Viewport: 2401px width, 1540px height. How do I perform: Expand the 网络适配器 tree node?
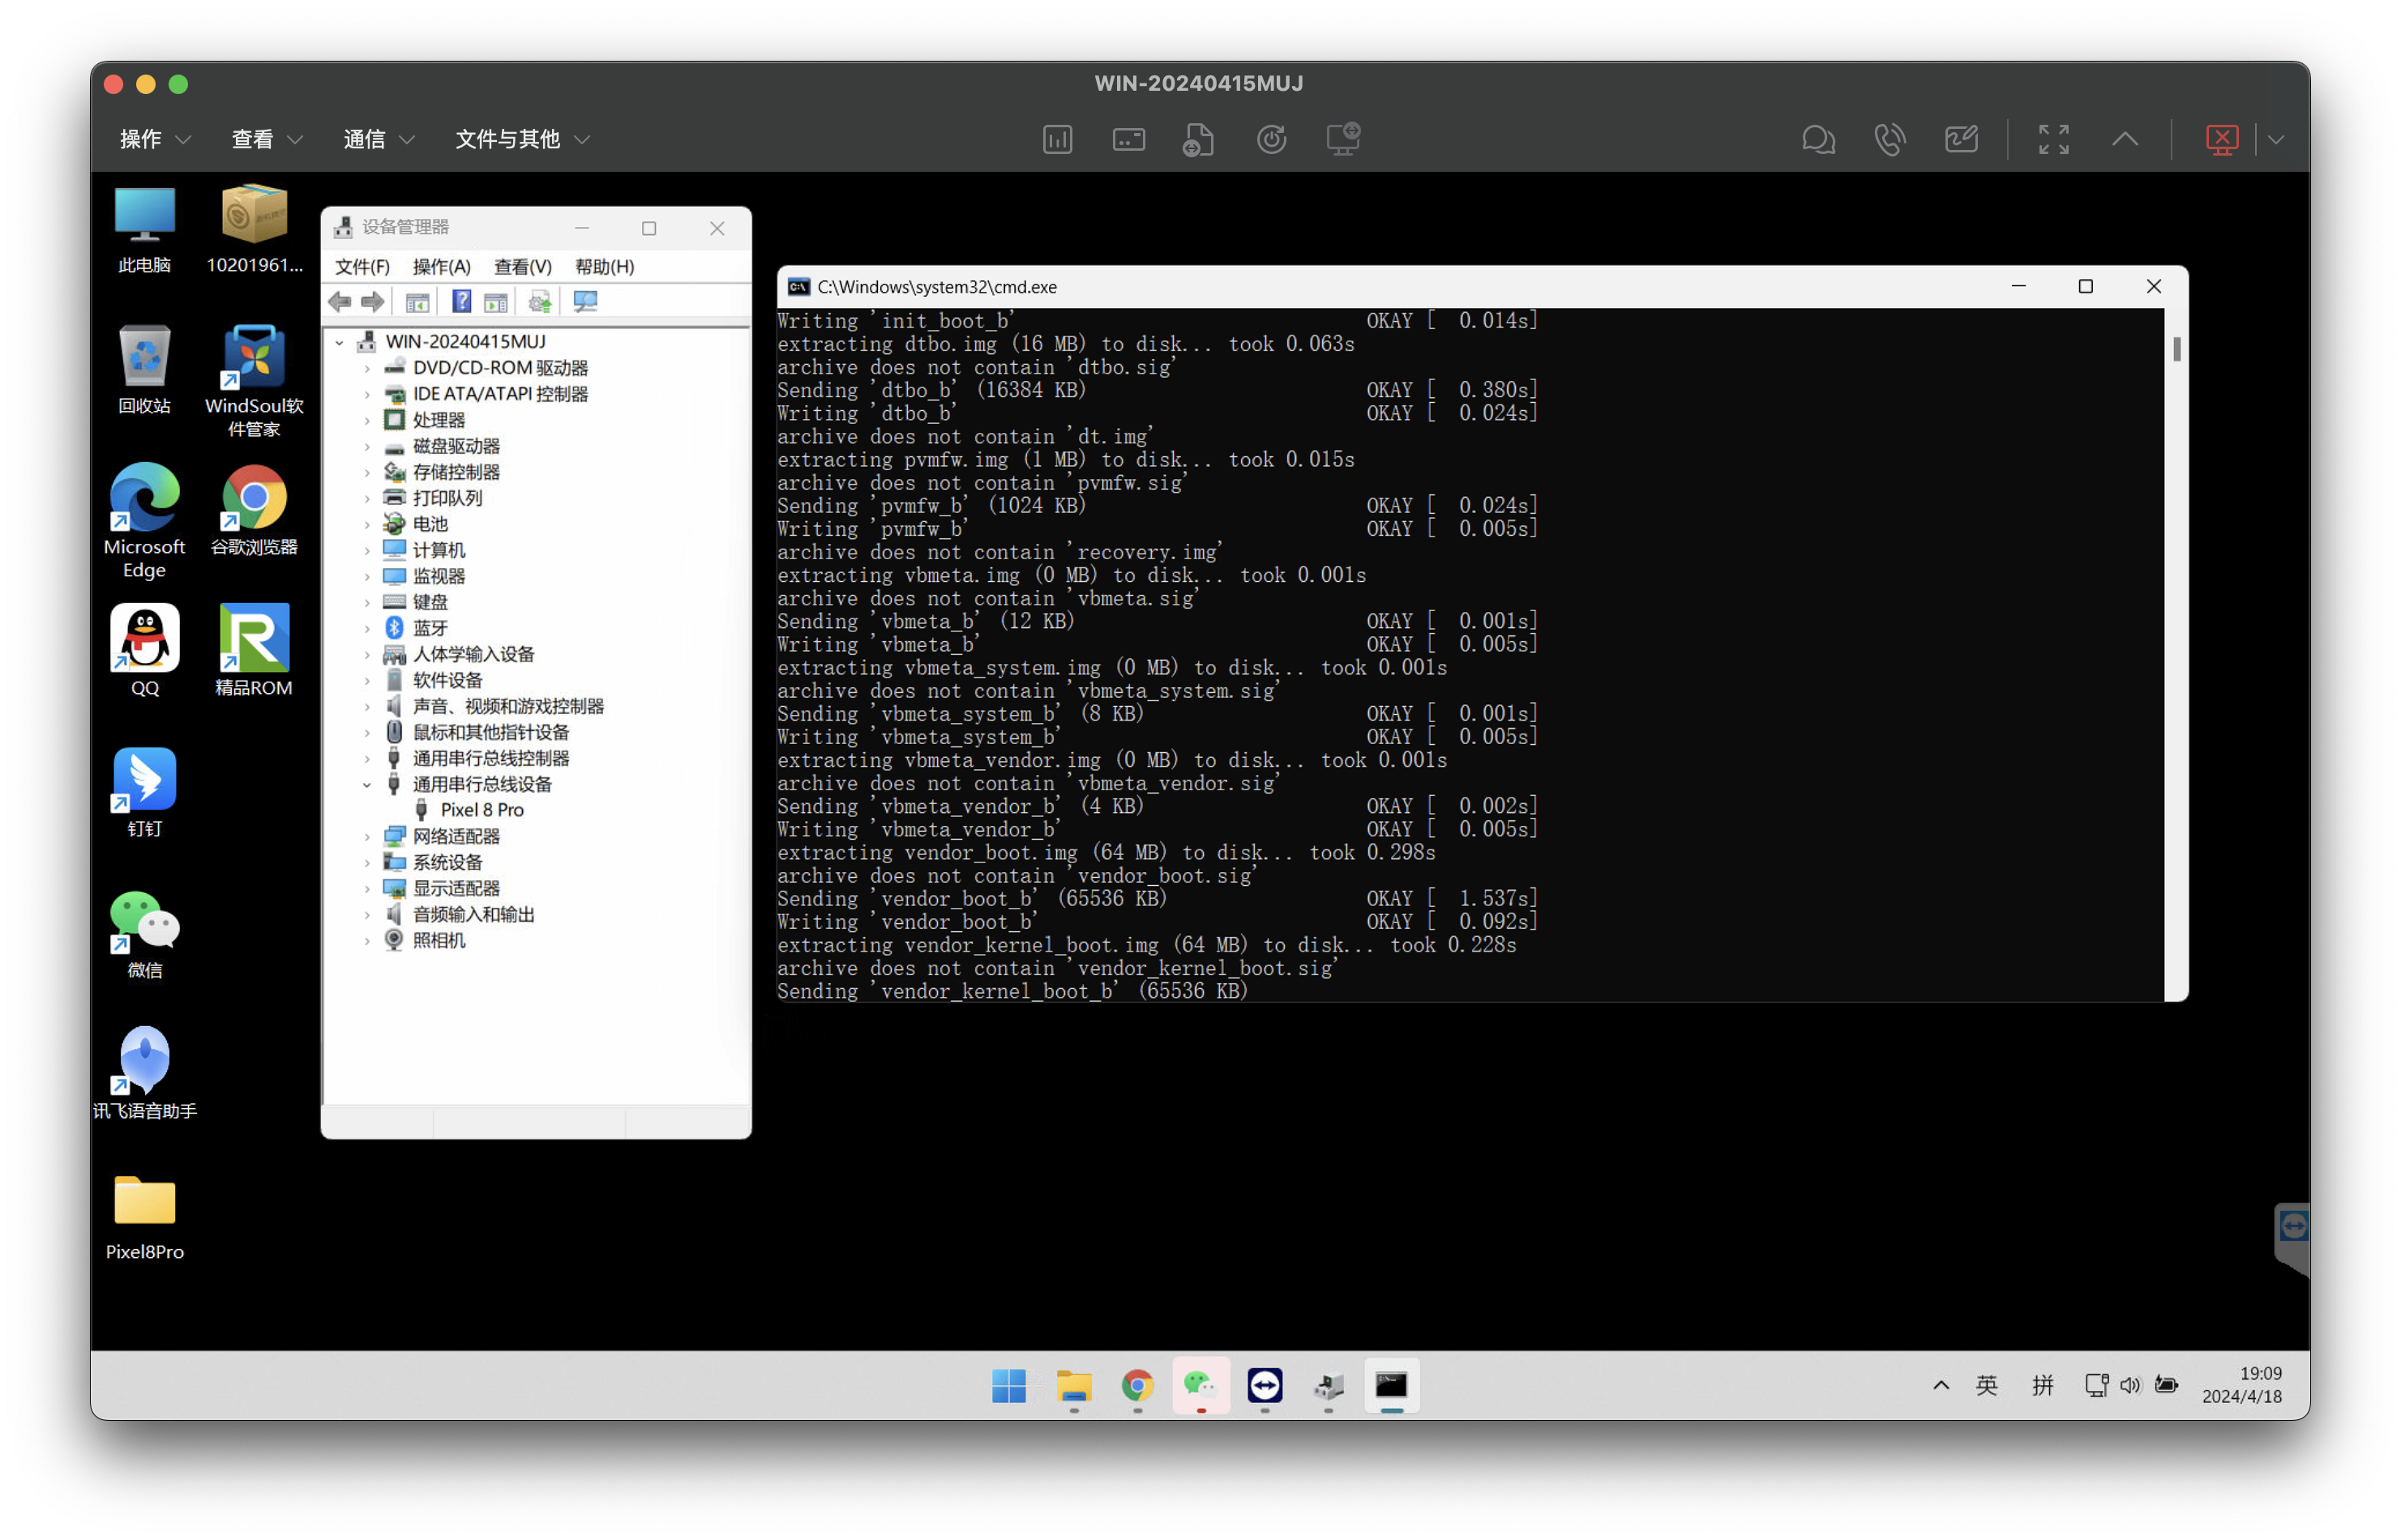click(x=367, y=837)
